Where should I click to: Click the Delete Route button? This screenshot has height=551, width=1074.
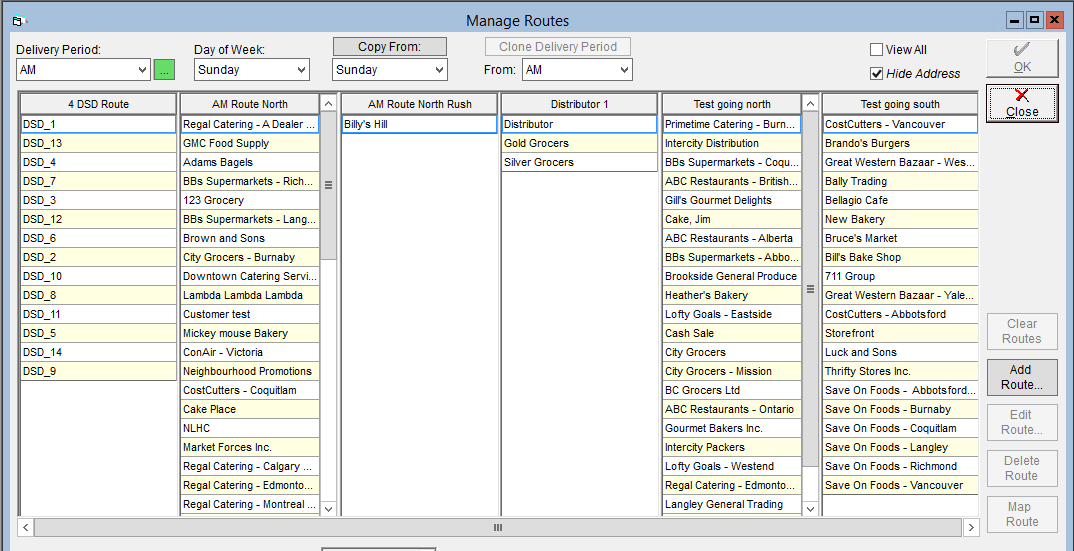[x=1022, y=468]
